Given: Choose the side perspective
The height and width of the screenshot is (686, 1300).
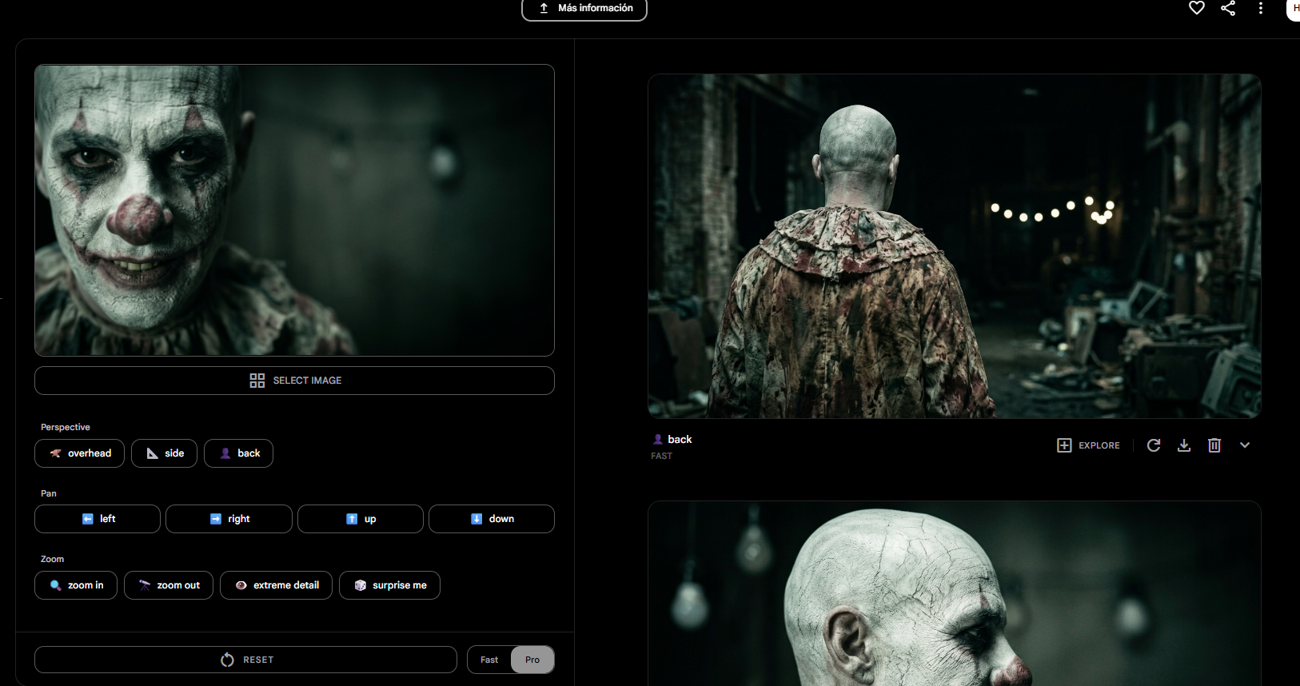Looking at the screenshot, I should (164, 453).
